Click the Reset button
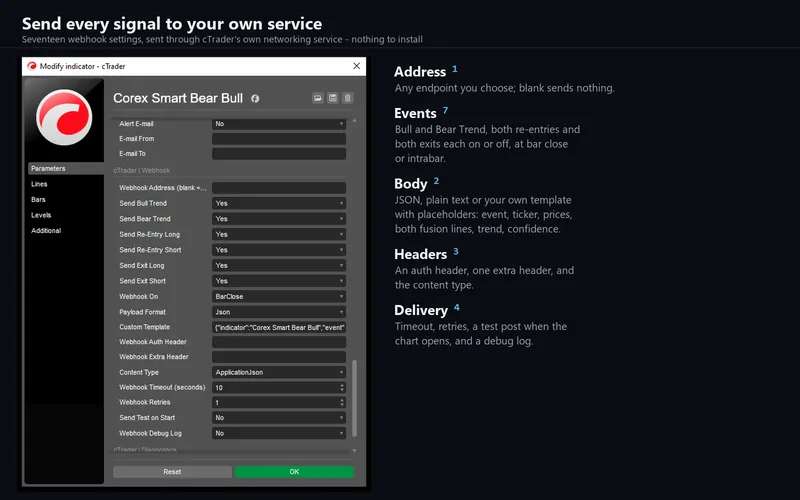This screenshot has width=800, height=500. pyautogui.click(x=172, y=472)
